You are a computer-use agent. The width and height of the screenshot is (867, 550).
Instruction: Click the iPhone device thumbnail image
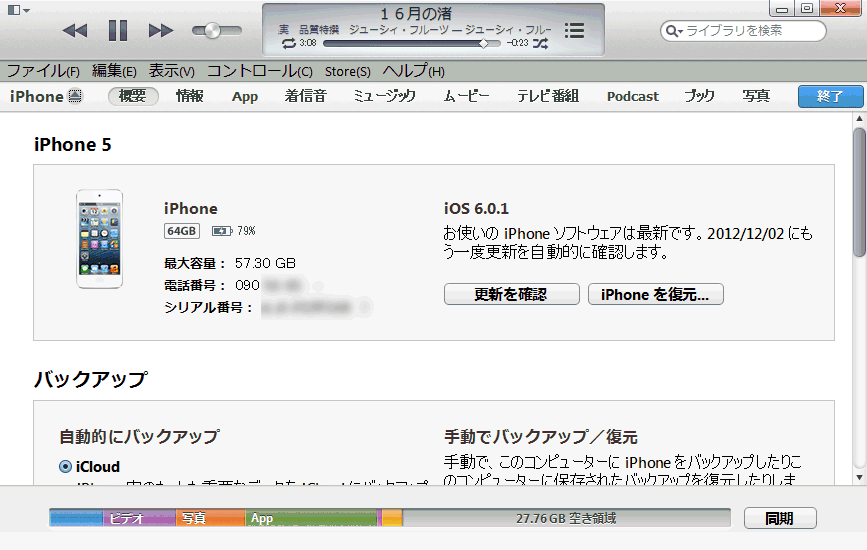99,239
